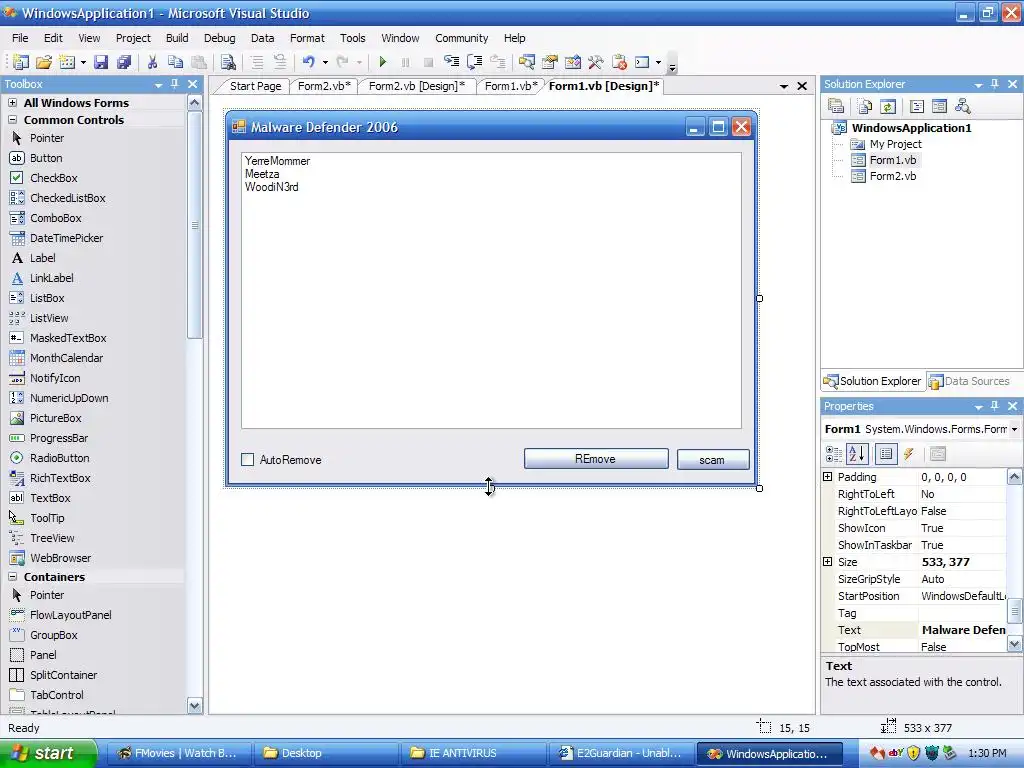Click Show All Files icon in Solution Explorer
1024x768 pixels.
coord(864,106)
